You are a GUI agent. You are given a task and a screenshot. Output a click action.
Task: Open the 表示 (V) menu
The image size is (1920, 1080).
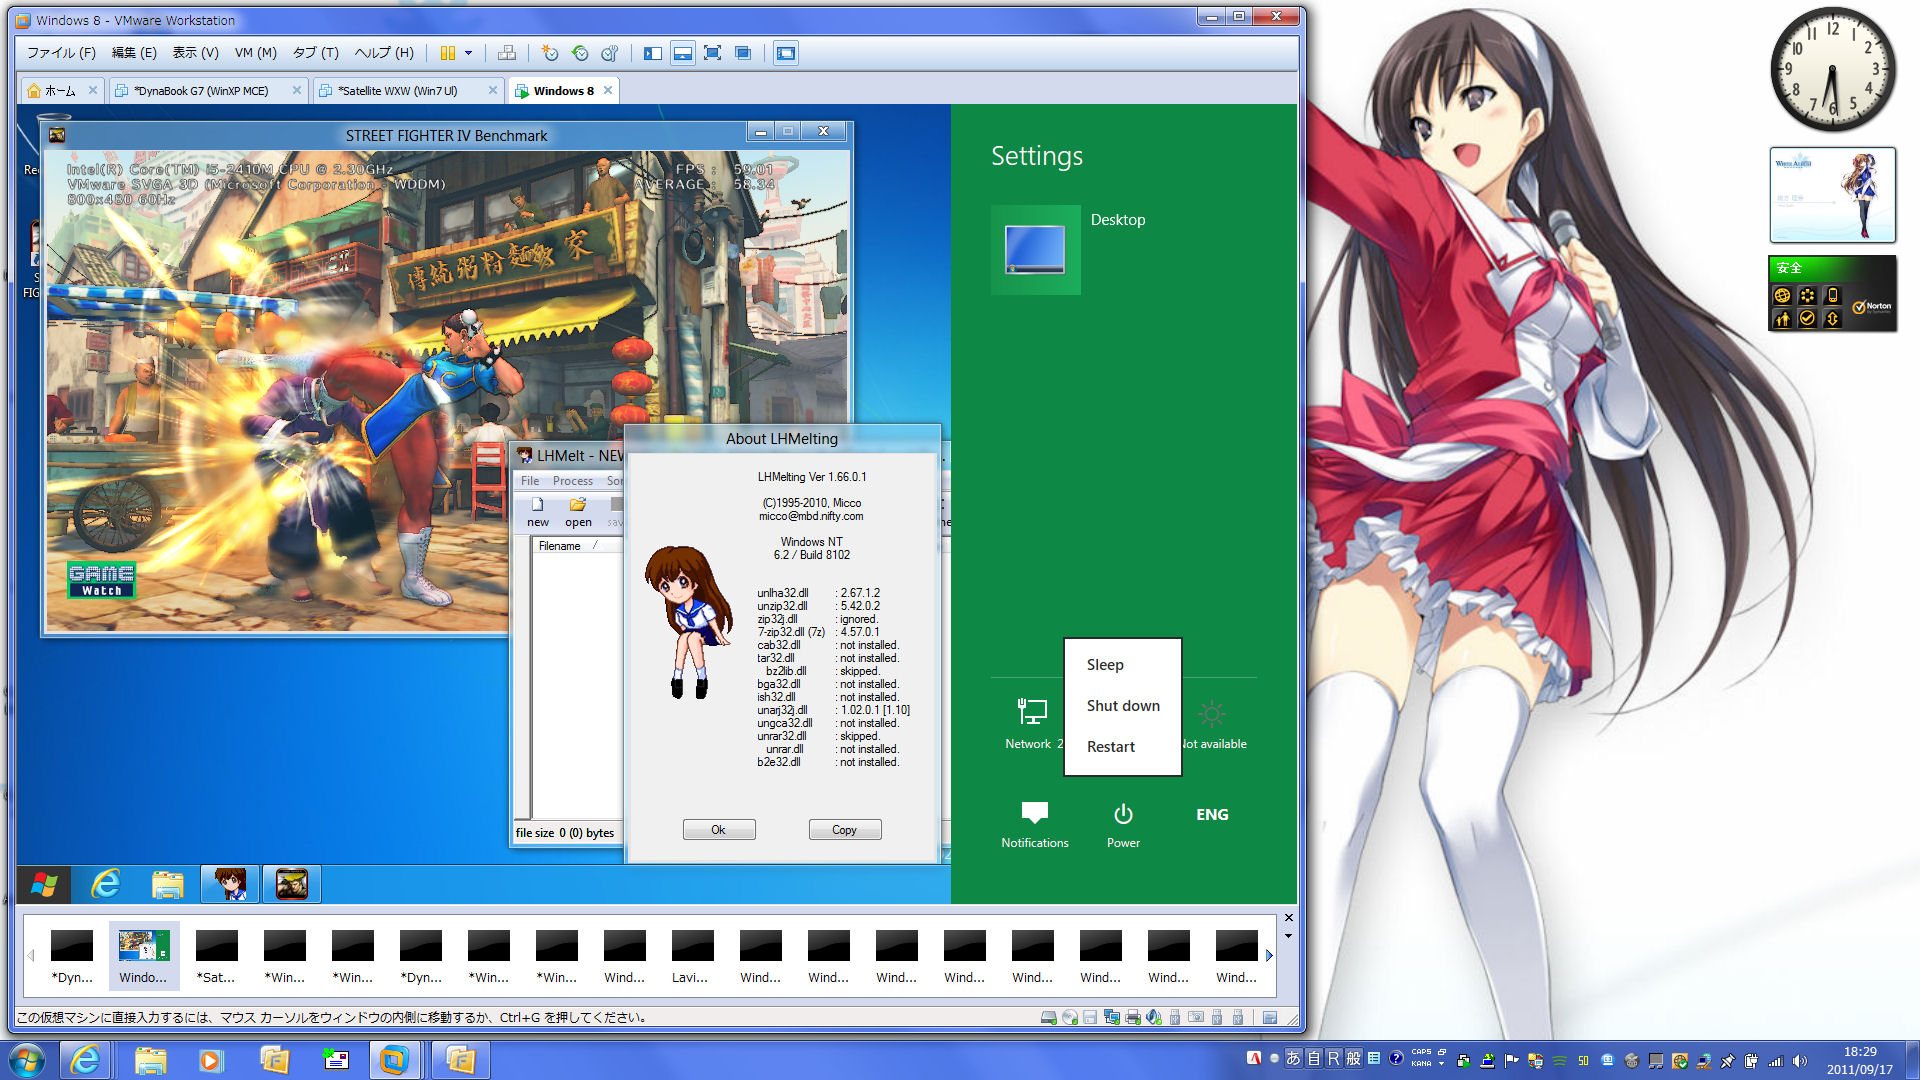click(196, 53)
